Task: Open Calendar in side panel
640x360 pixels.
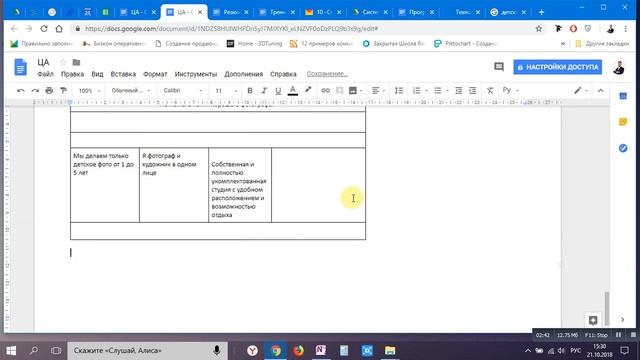Action: (x=623, y=96)
